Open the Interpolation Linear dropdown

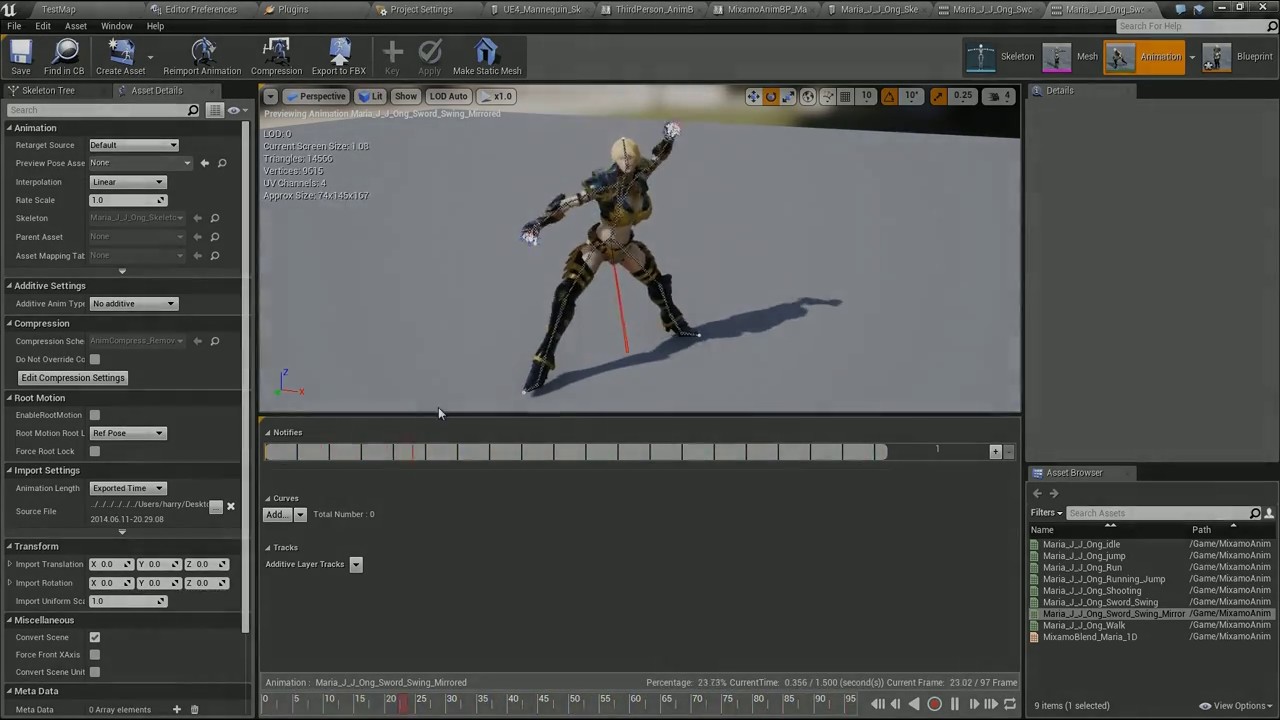[128, 182]
